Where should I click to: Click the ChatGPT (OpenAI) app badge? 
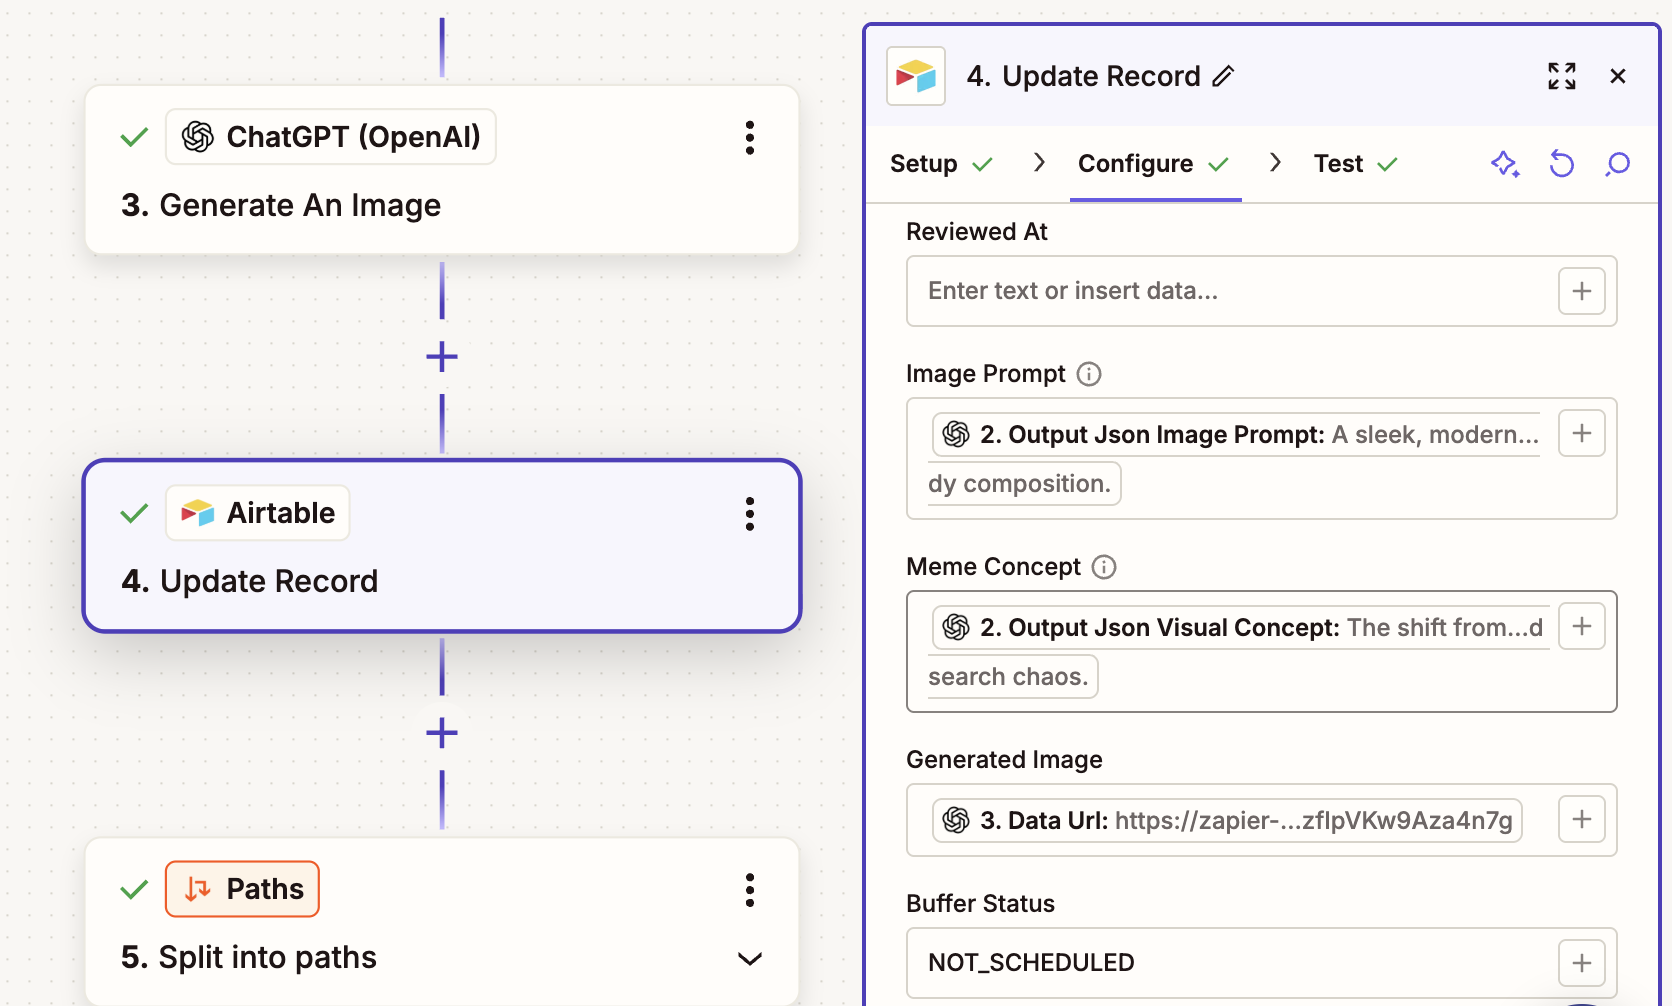[x=331, y=137]
